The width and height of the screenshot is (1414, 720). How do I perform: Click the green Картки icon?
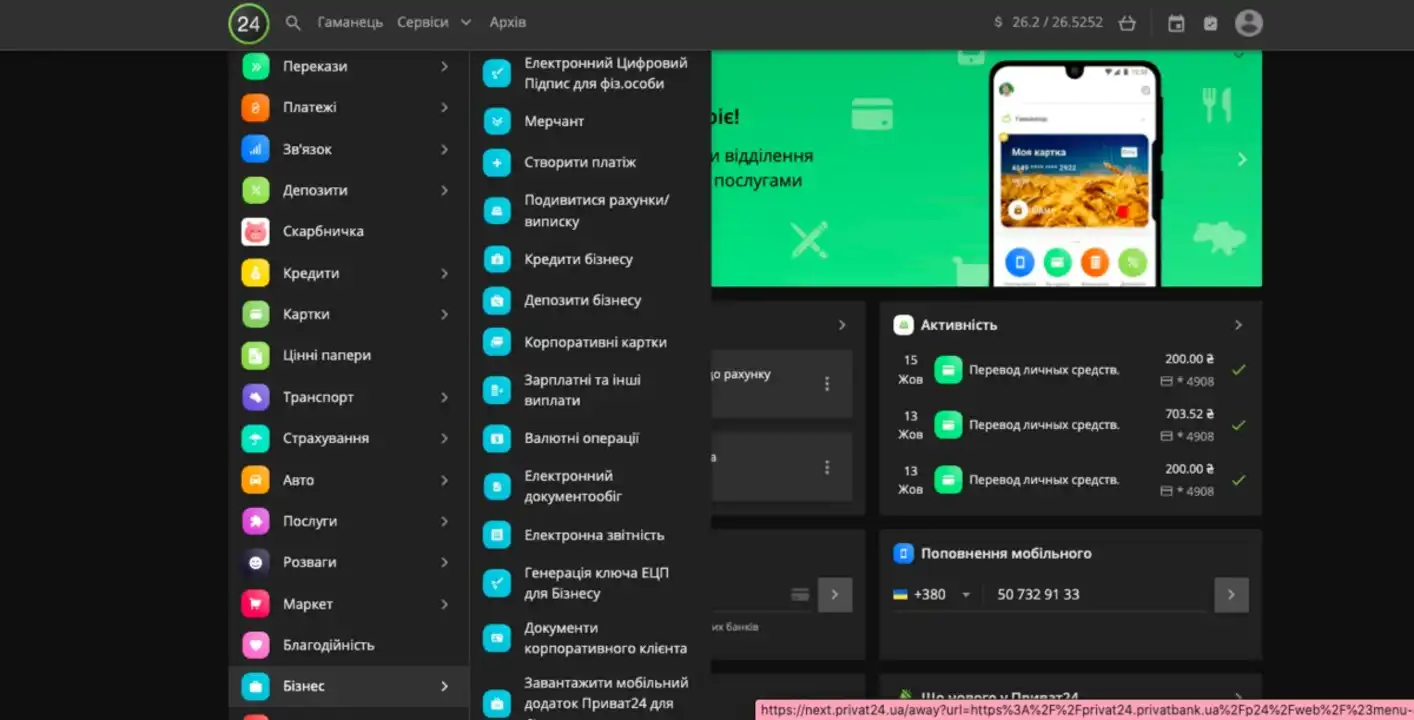(x=256, y=314)
